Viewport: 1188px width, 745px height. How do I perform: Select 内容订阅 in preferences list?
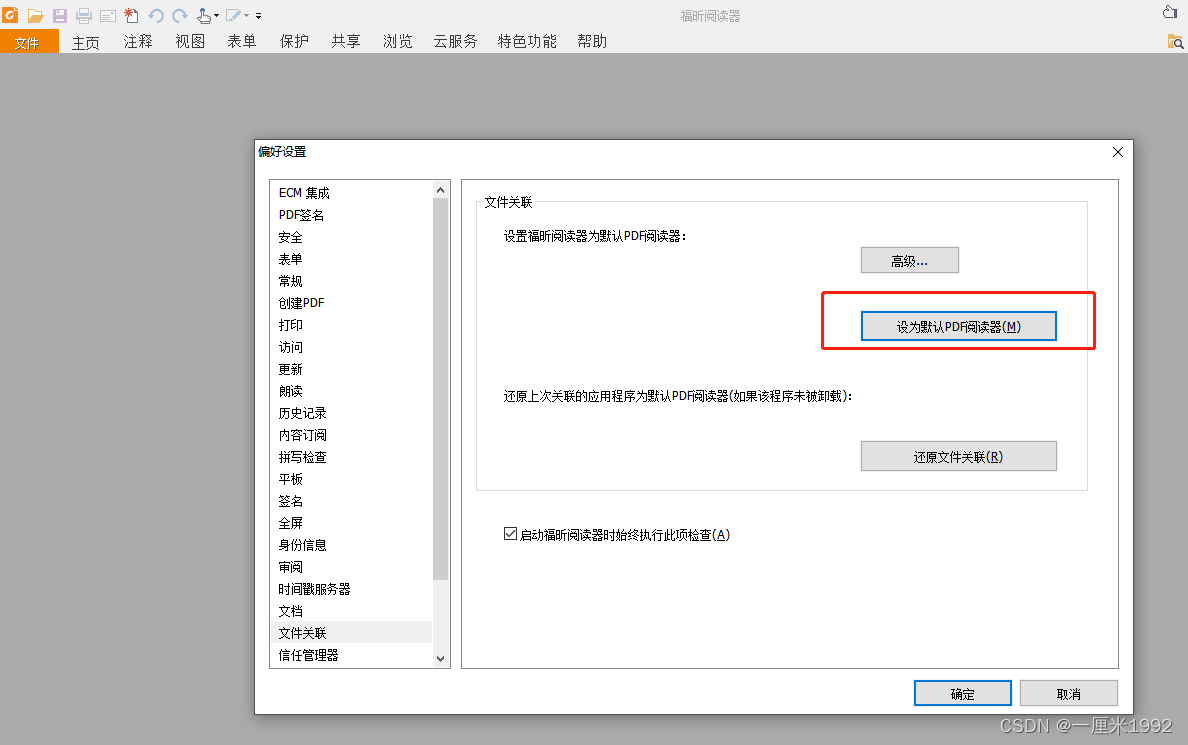click(351, 435)
